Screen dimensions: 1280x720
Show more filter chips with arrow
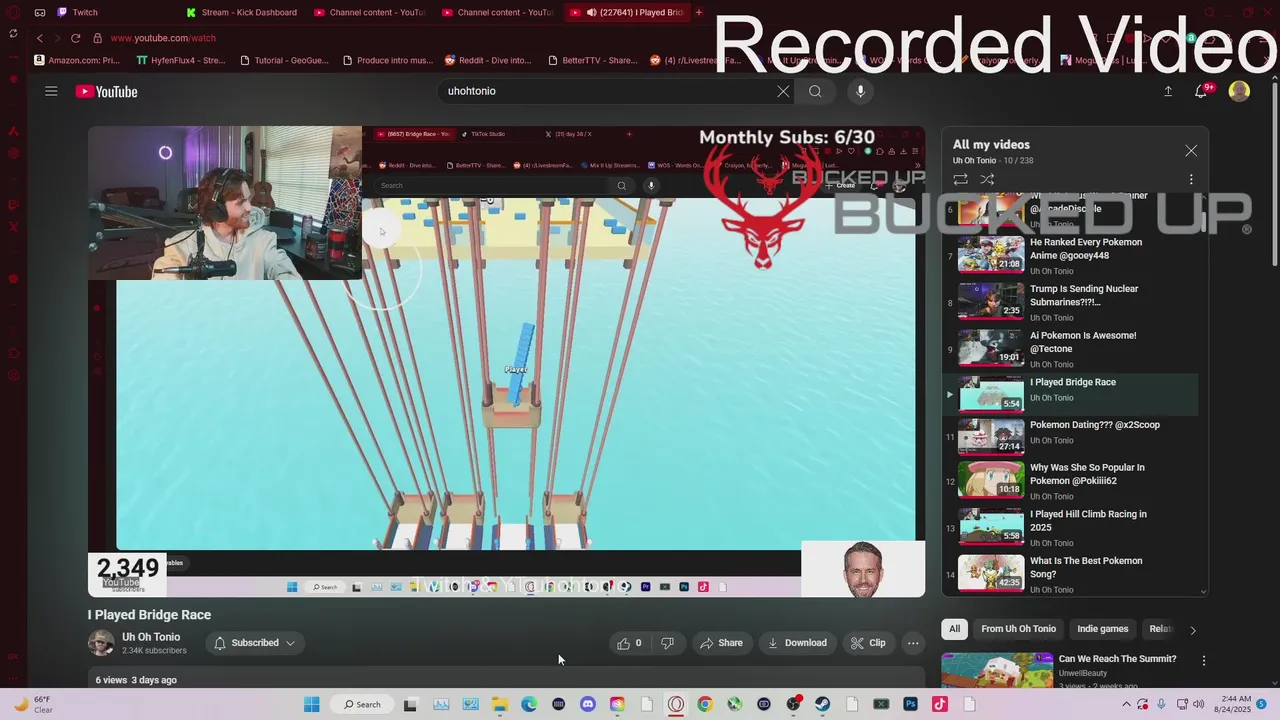1192,630
